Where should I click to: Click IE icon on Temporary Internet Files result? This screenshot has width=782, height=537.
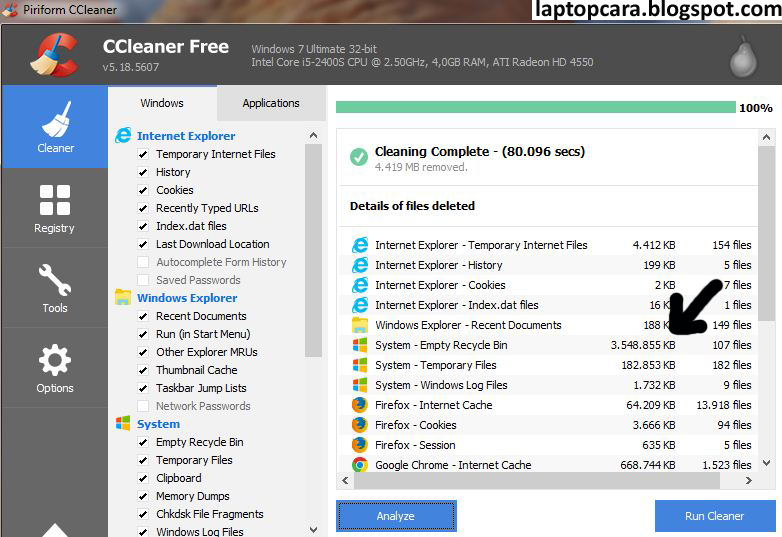(360, 245)
